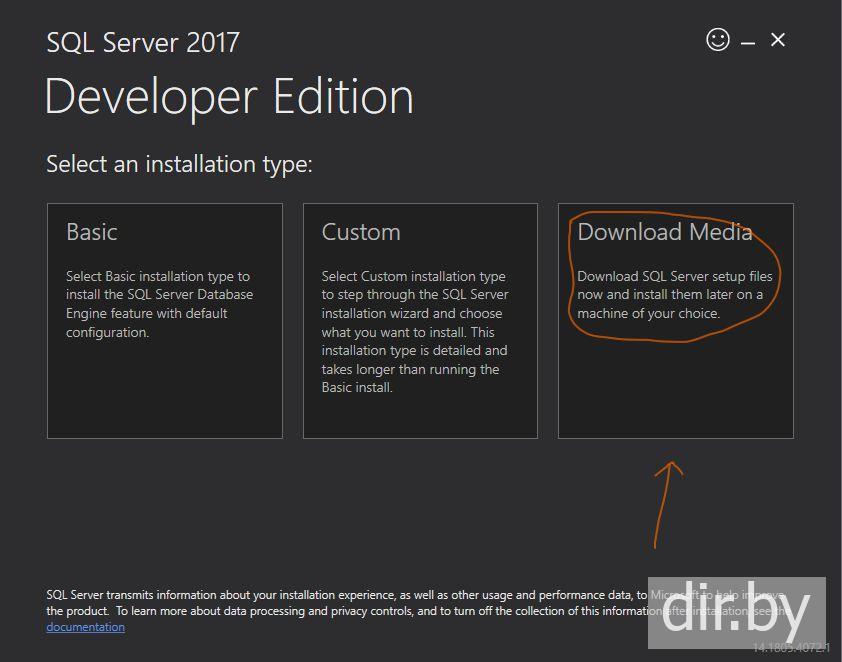This screenshot has width=842, height=662.
Task: Choose the Basic installation type card
Action: [165, 321]
